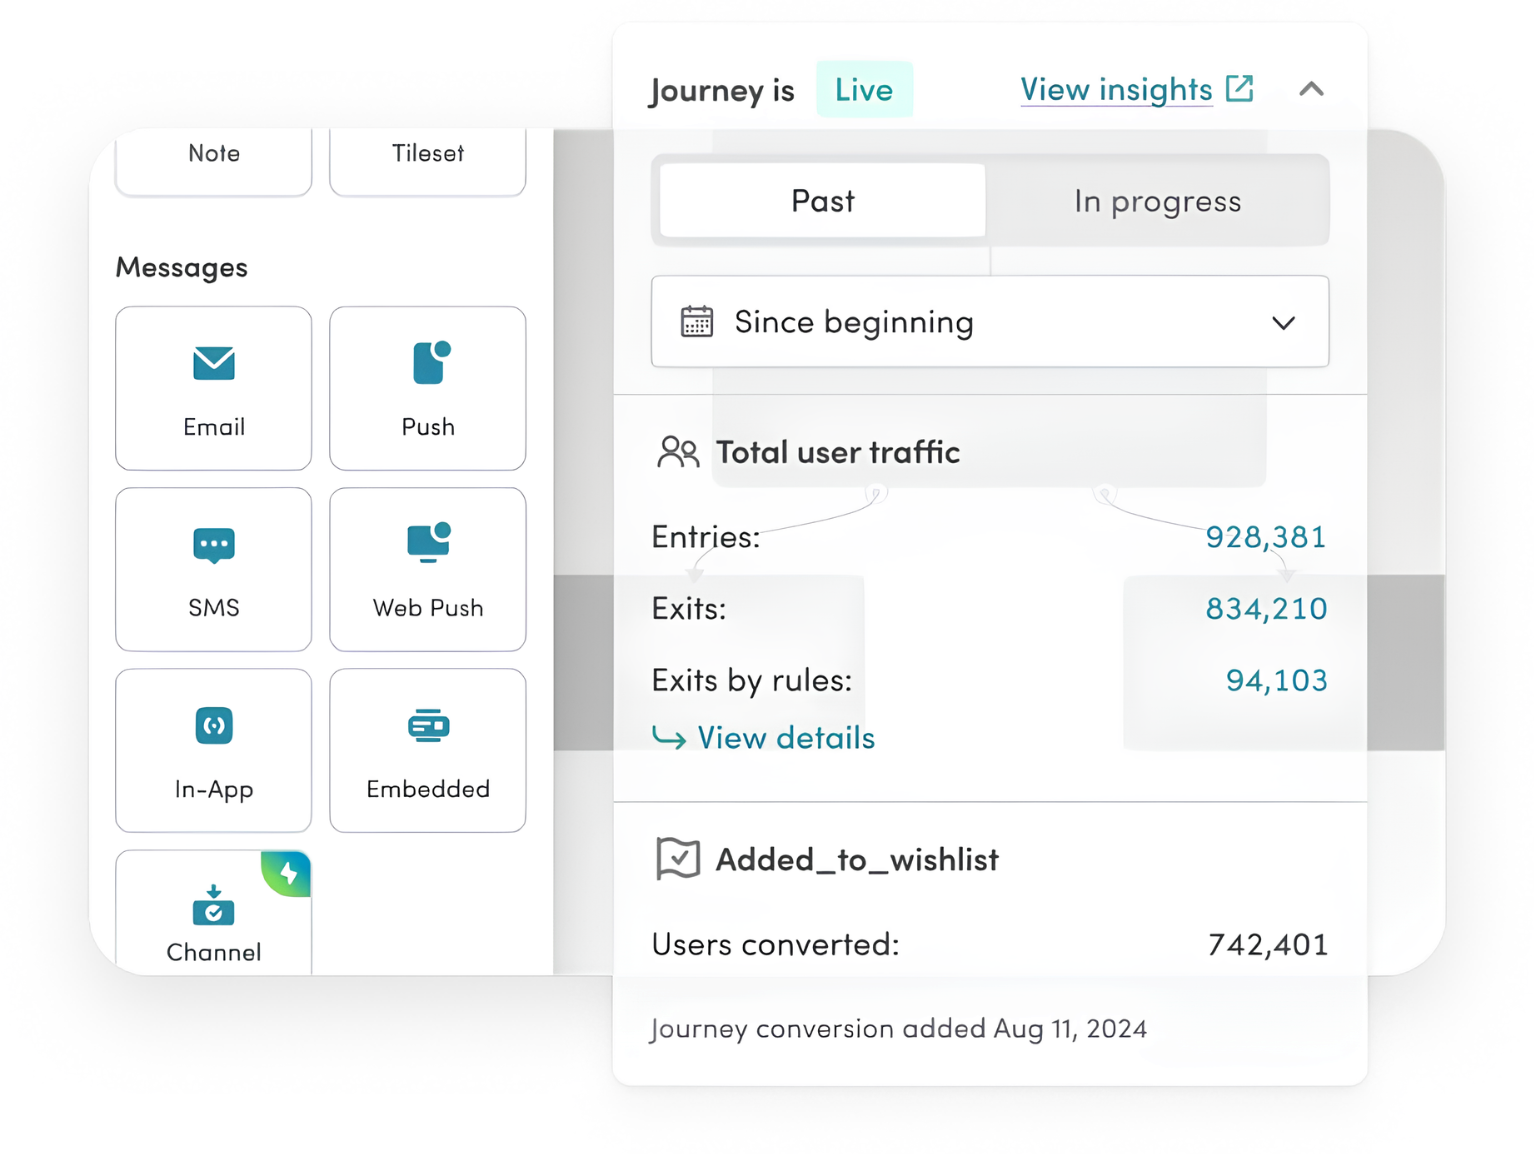Select the Channel block icon
1536x1156 pixels.
(214, 905)
